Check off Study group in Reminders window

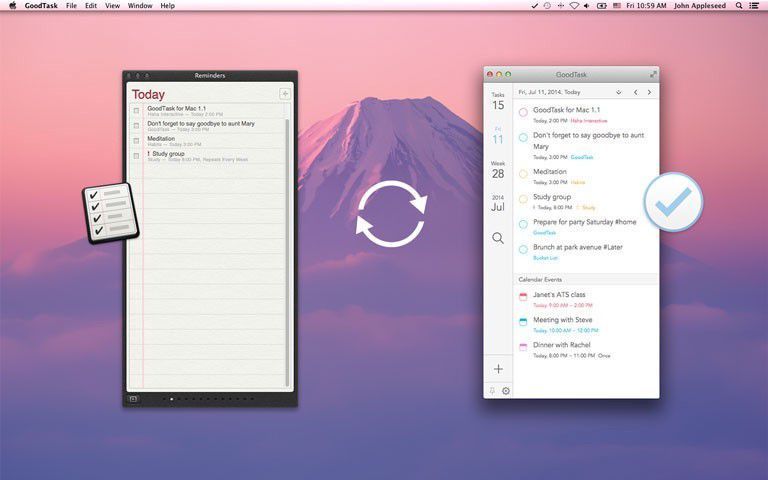tap(136, 156)
